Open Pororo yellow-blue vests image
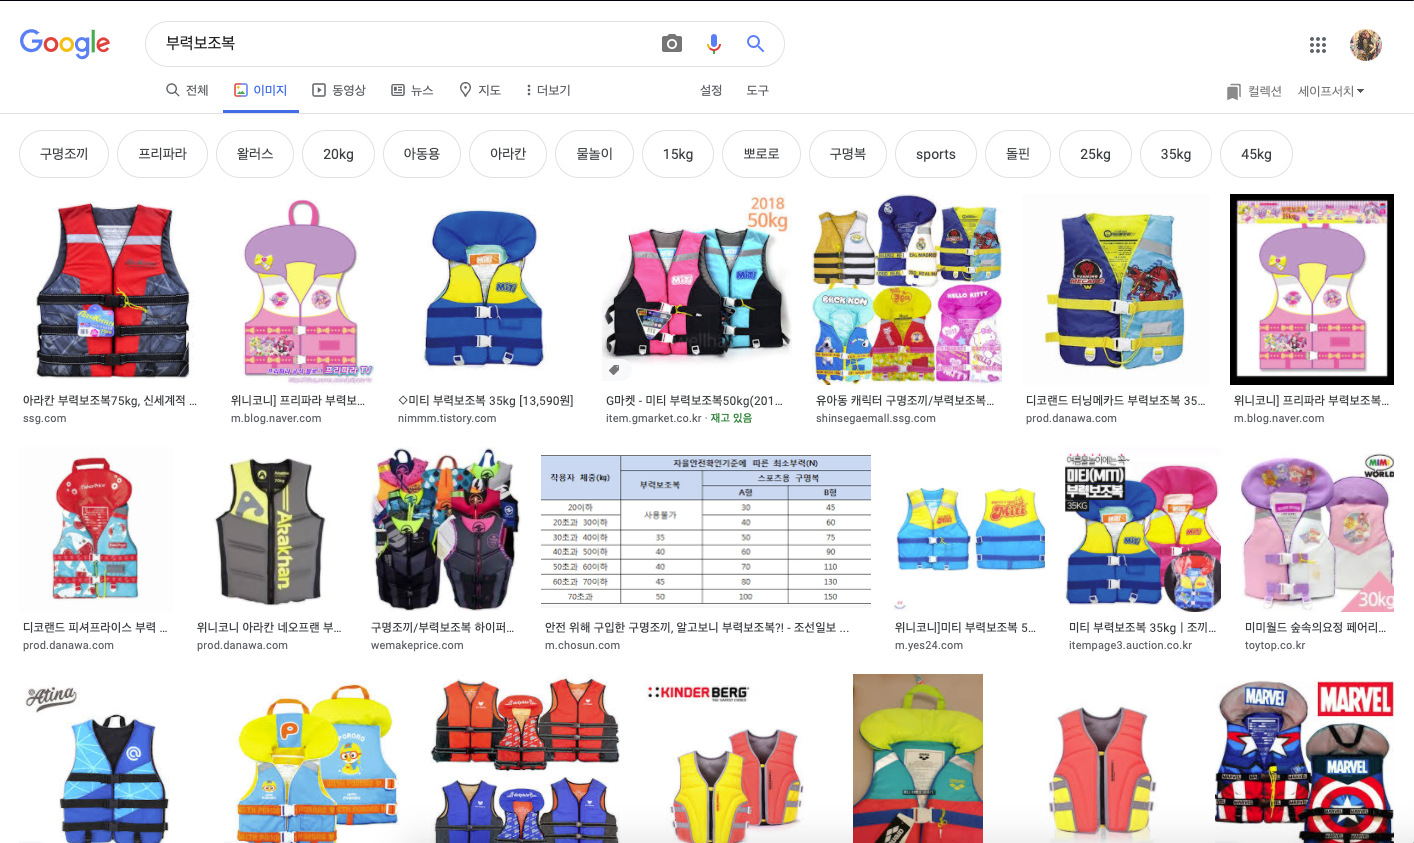 318,758
